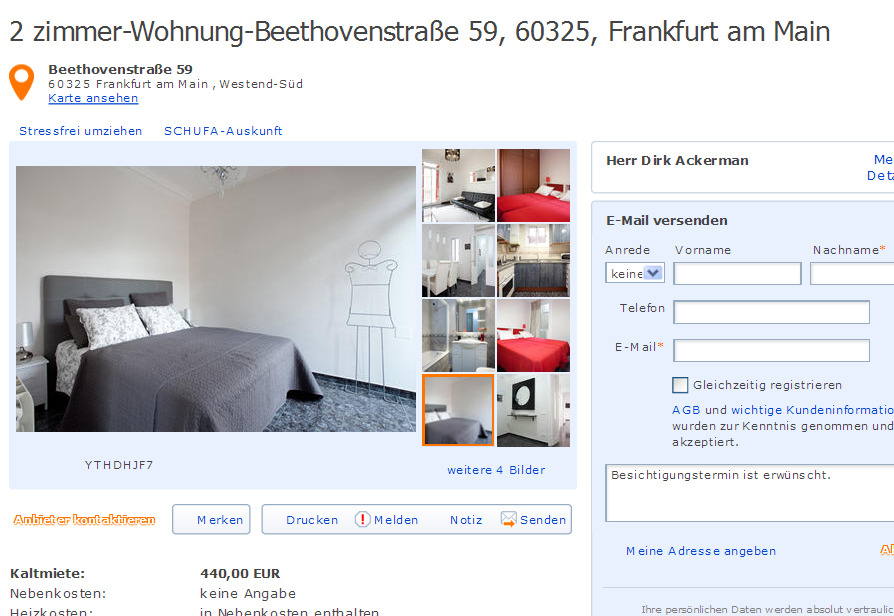Click the orange location pin icon
Image resolution: width=894 pixels, height=616 pixels.
[22, 82]
